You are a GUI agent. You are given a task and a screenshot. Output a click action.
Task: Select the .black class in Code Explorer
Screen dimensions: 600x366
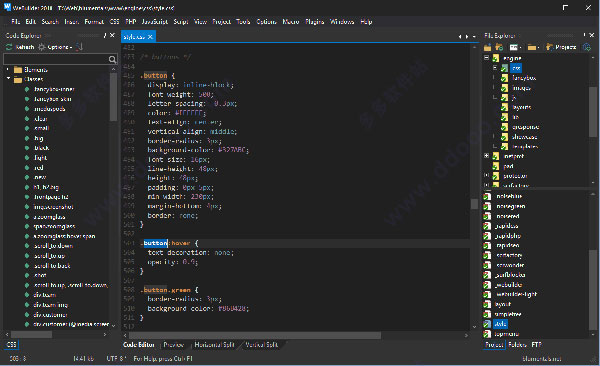[41, 148]
